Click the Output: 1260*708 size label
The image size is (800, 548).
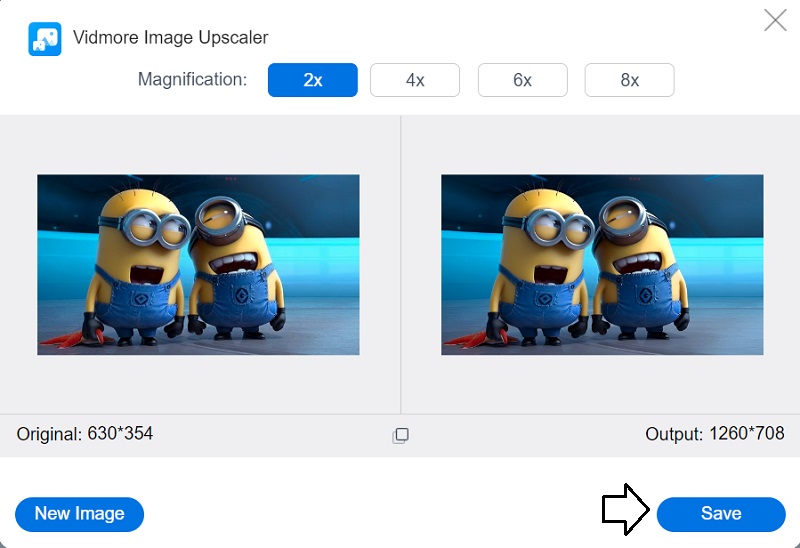coord(715,434)
